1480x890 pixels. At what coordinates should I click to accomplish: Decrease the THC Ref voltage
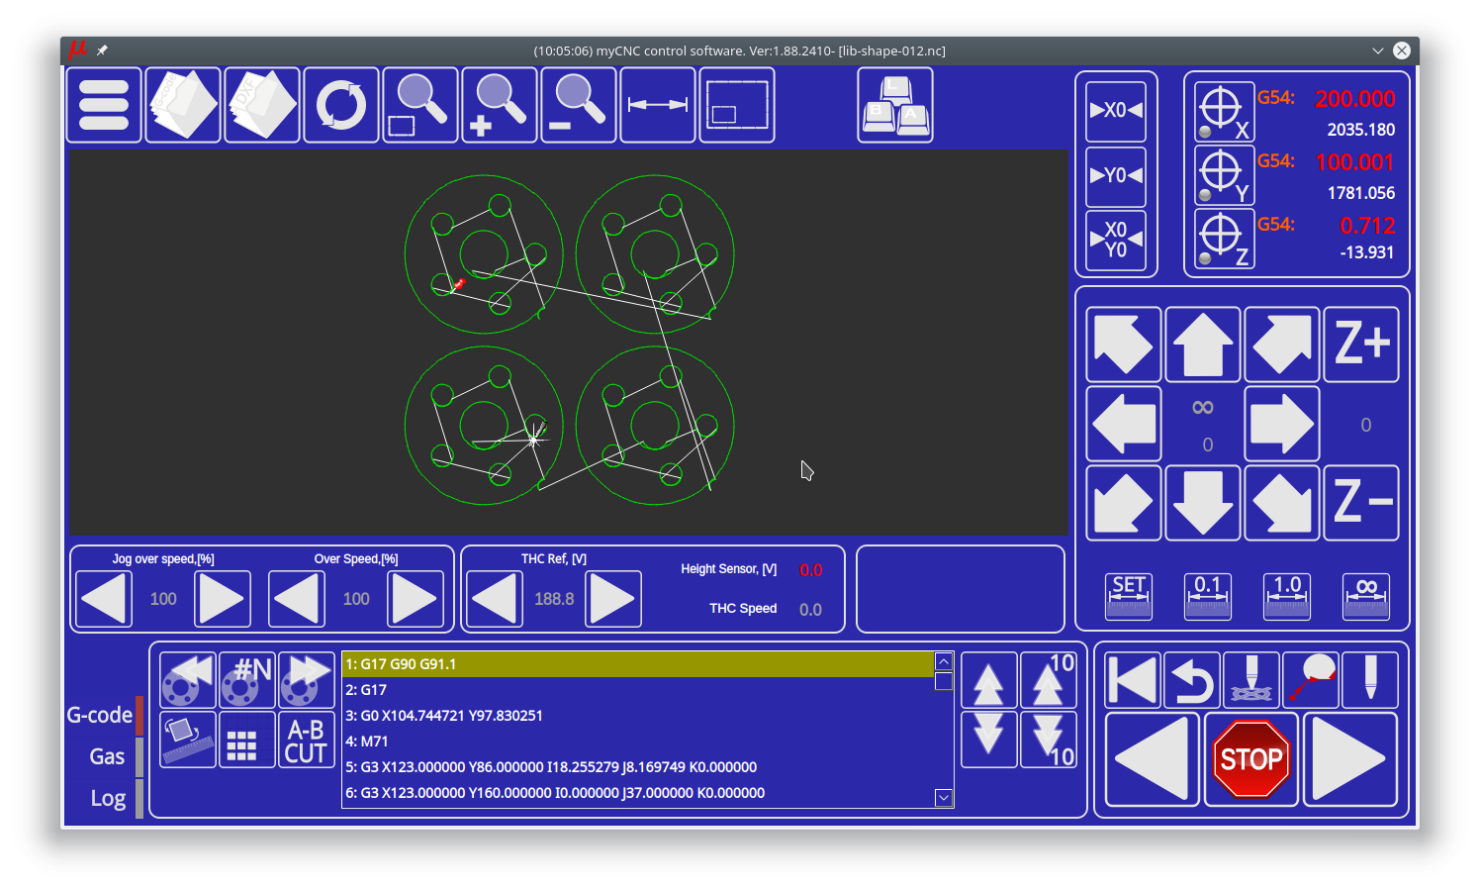[x=495, y=599]
